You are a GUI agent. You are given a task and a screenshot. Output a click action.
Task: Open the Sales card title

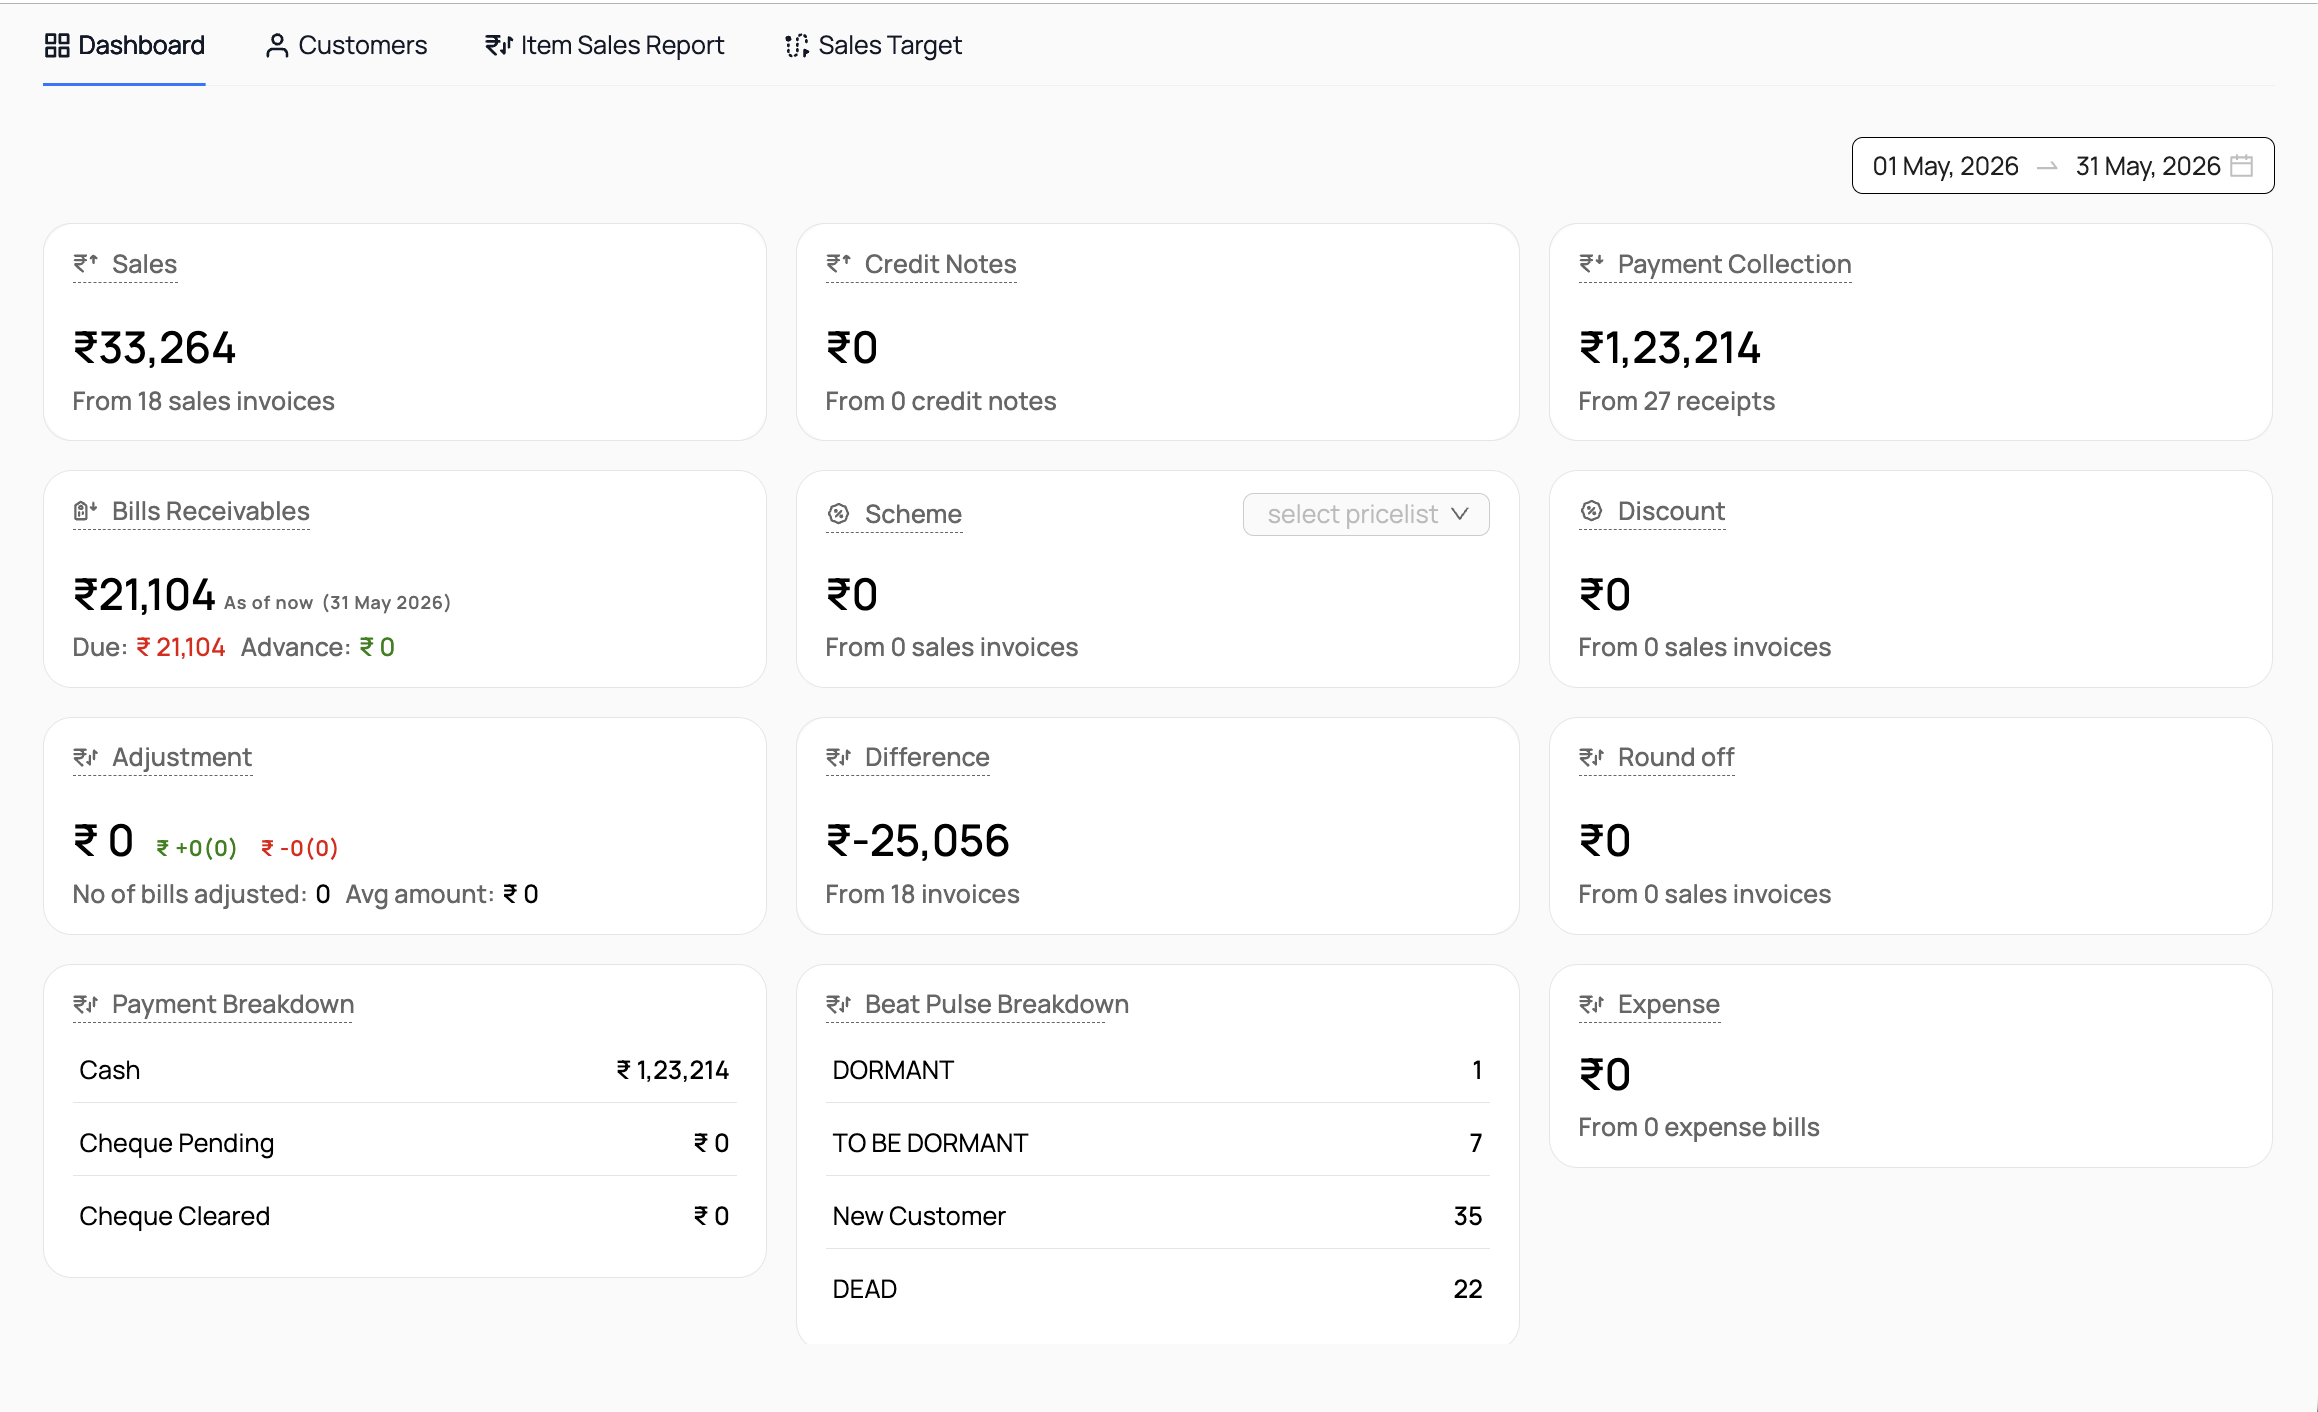tap(144, 264)
